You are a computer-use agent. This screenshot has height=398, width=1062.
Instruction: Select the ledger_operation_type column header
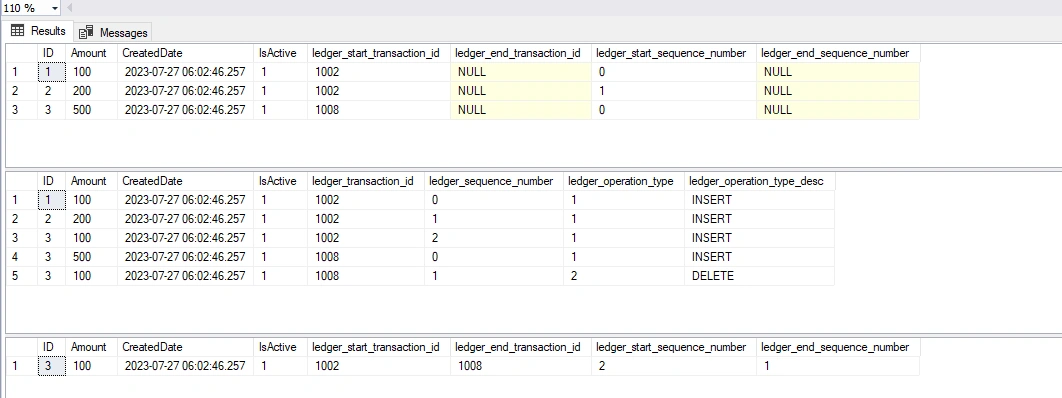pyautogui.click(x=624, y=181)
